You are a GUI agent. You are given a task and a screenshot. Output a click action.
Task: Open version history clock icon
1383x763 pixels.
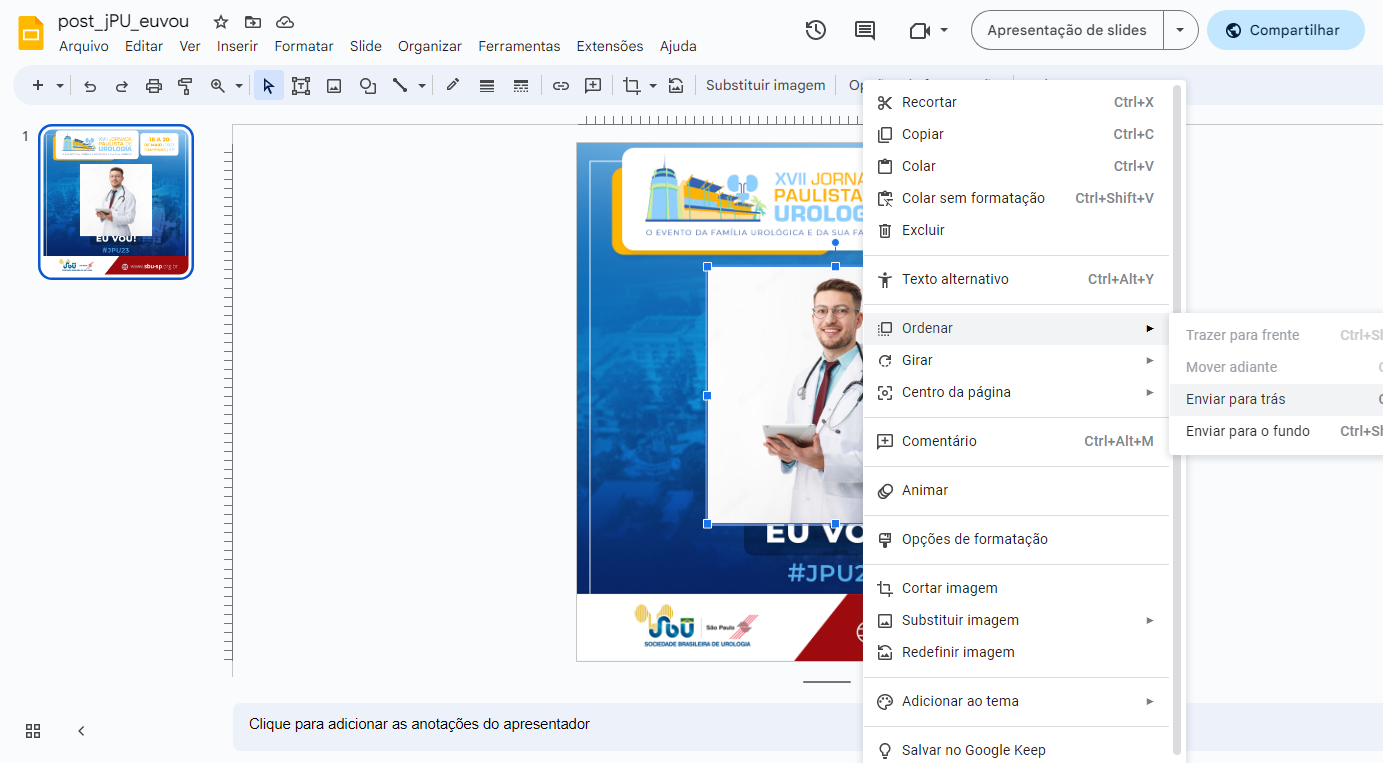tap(816, 30)
